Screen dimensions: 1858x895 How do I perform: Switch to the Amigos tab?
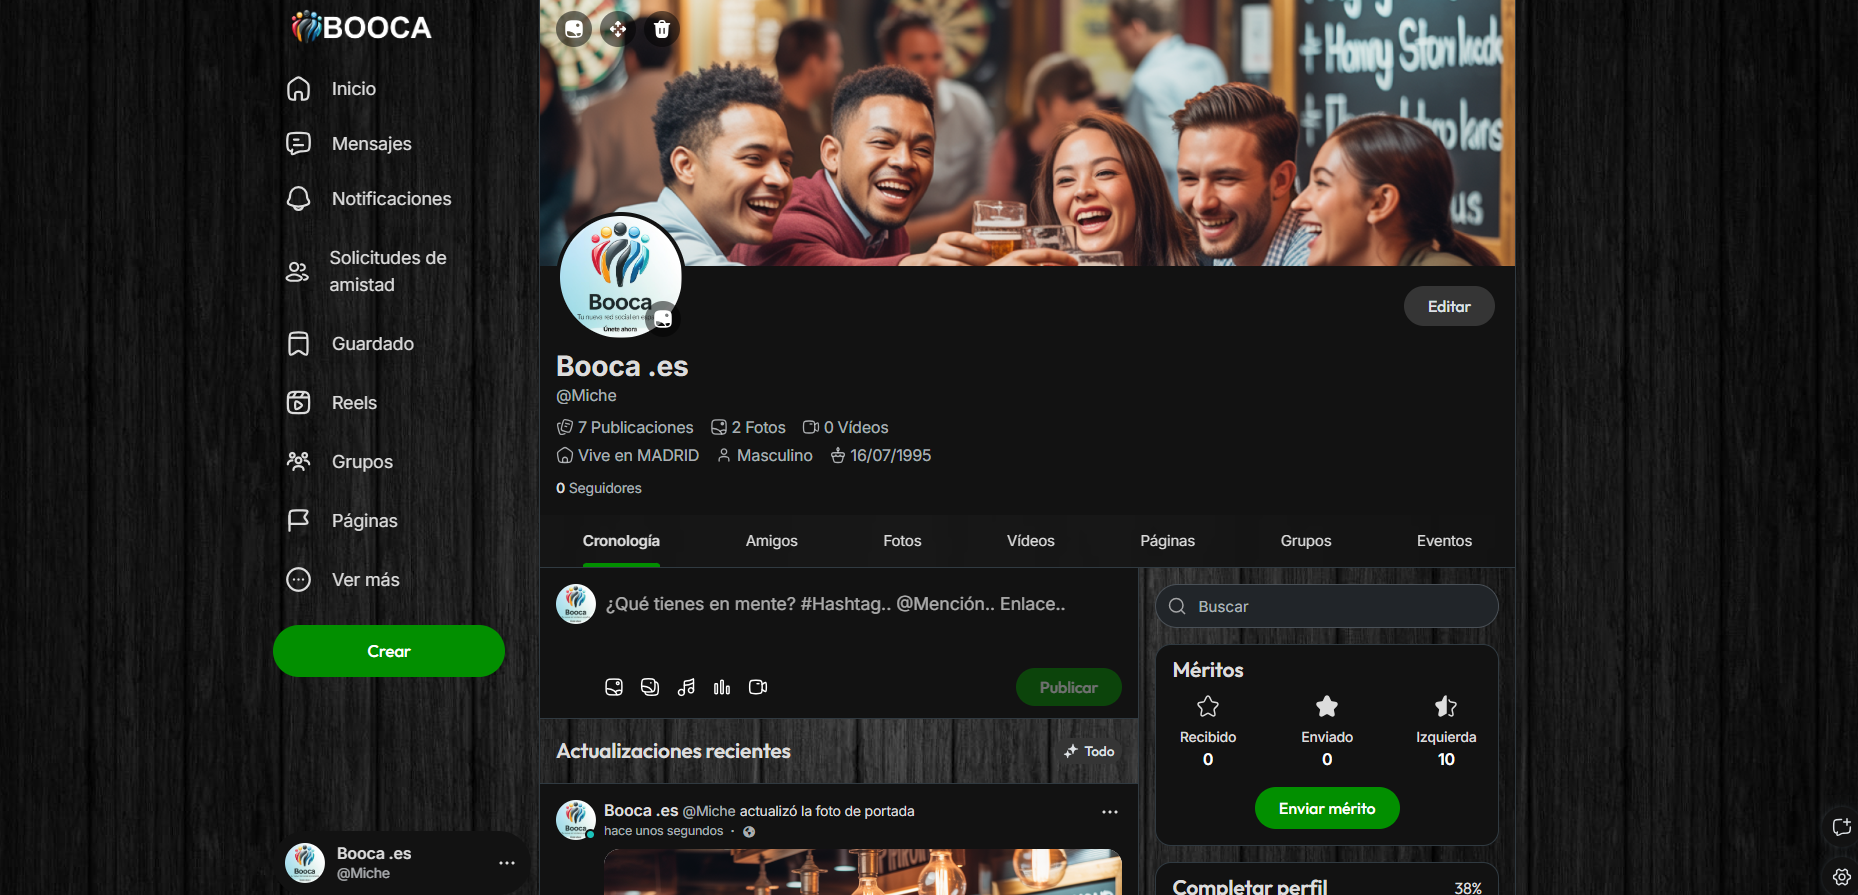[x=771, y=541]
